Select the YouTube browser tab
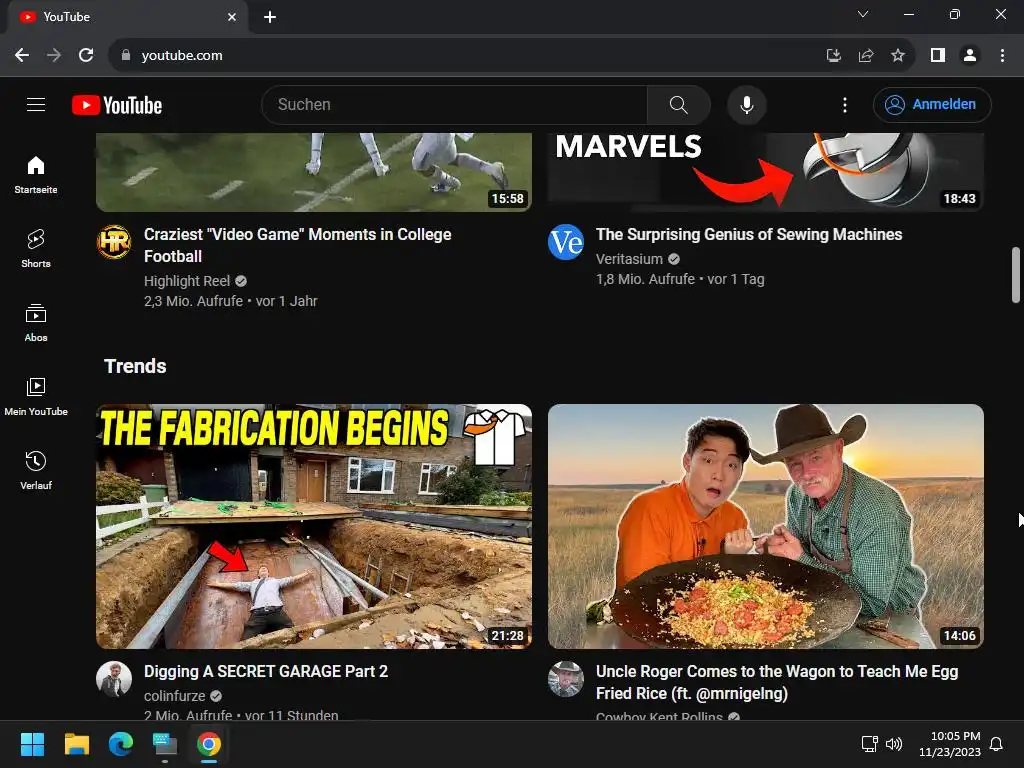Screen dimensions: 1024x768 tap(127, 17)
